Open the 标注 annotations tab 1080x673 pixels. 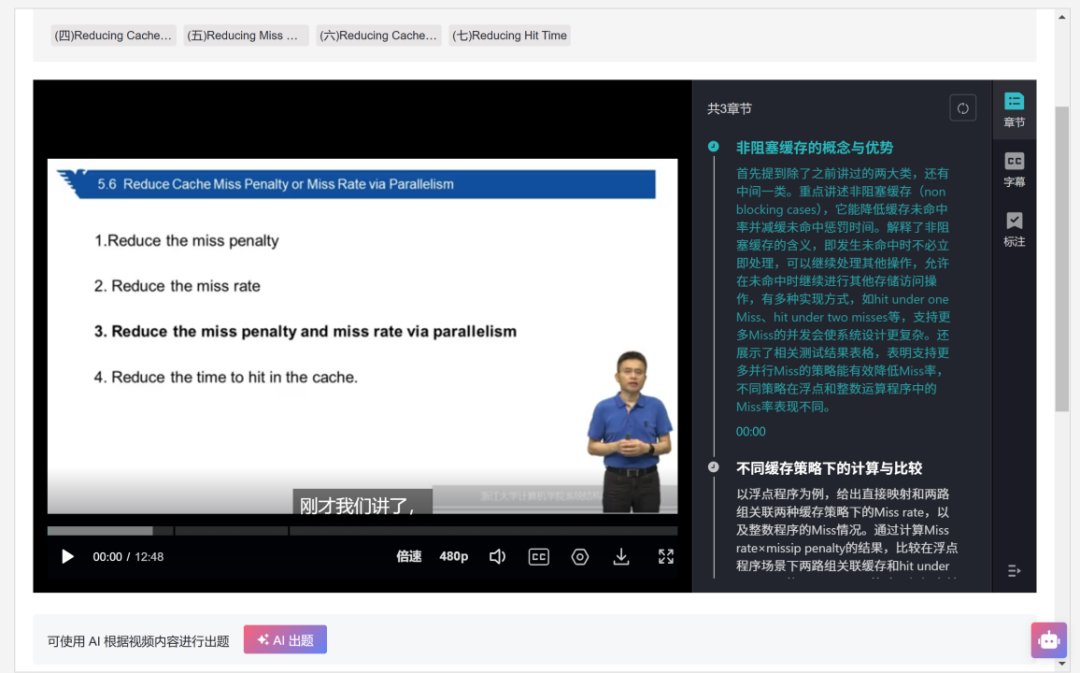click(x=1014, y=229)
